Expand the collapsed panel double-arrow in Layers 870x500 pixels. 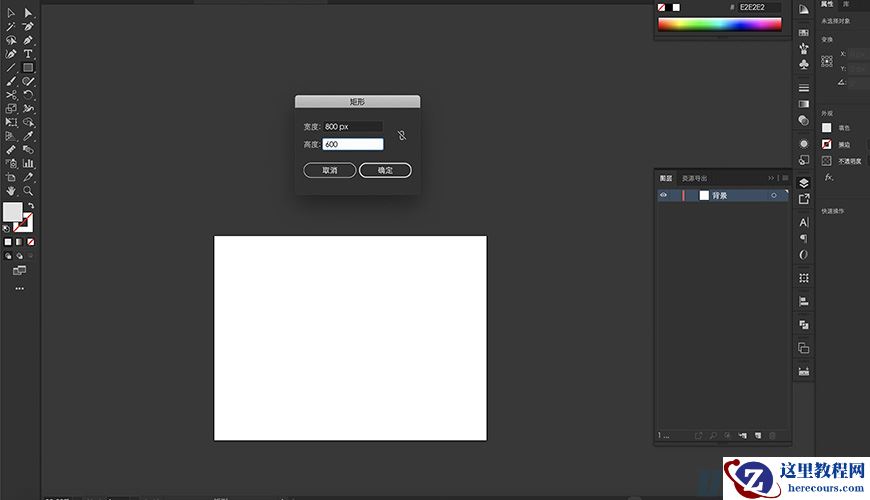point(771,178)
